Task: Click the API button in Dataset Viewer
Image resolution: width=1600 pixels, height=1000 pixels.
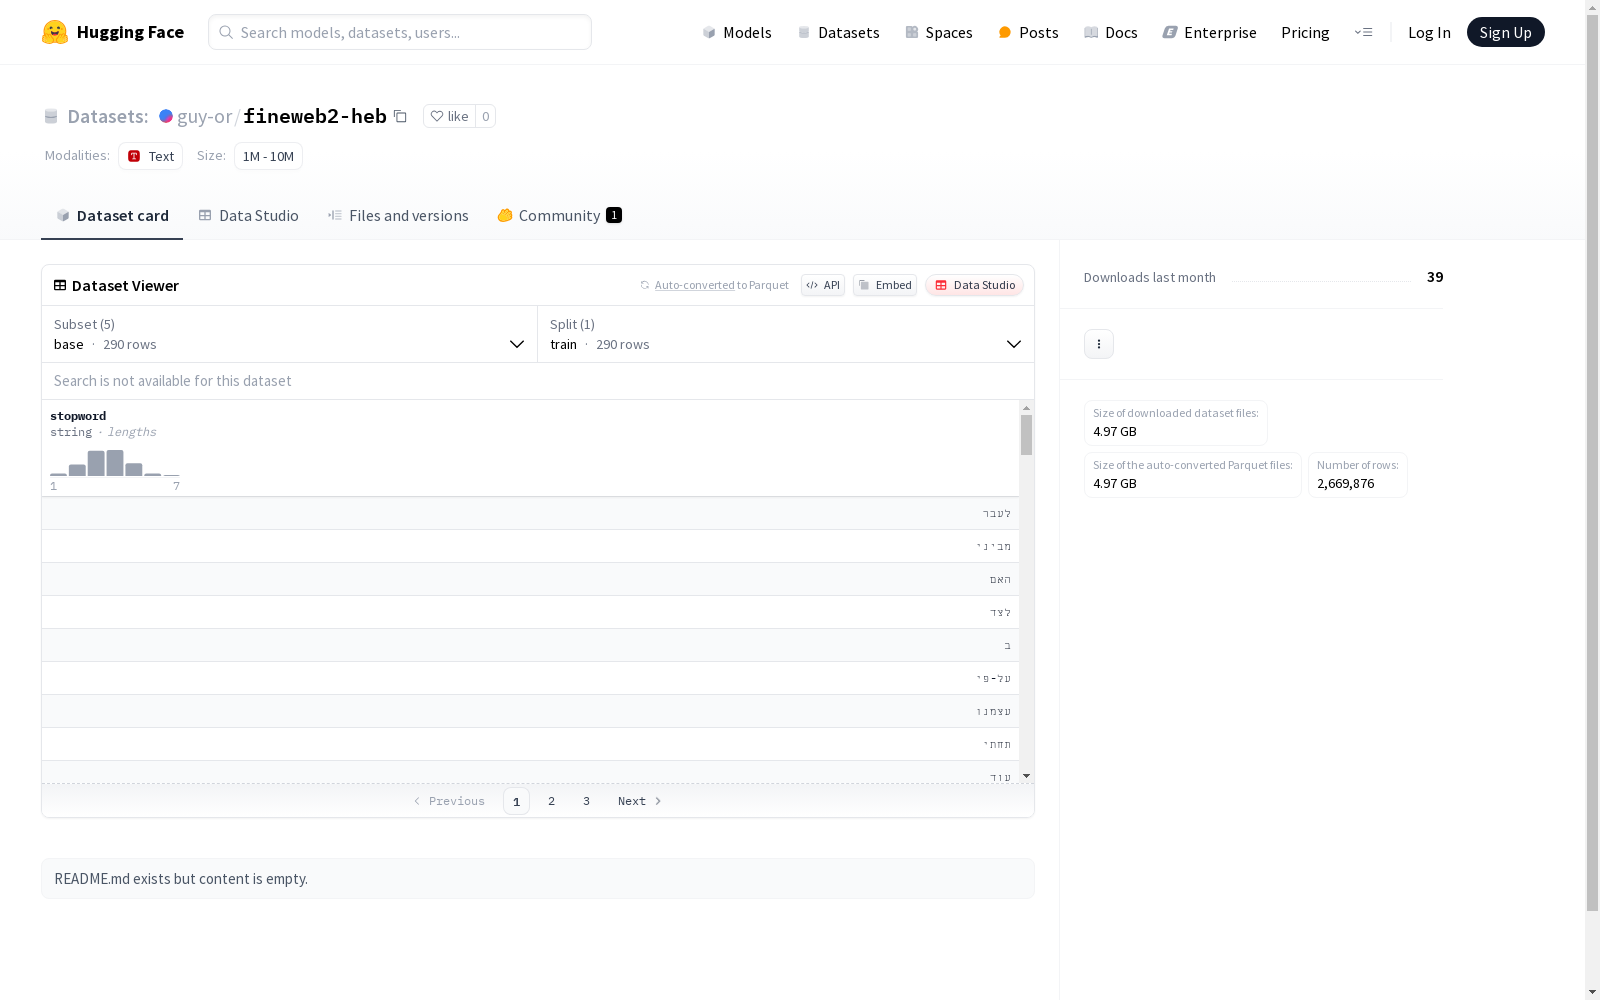Action: (823, 285)
